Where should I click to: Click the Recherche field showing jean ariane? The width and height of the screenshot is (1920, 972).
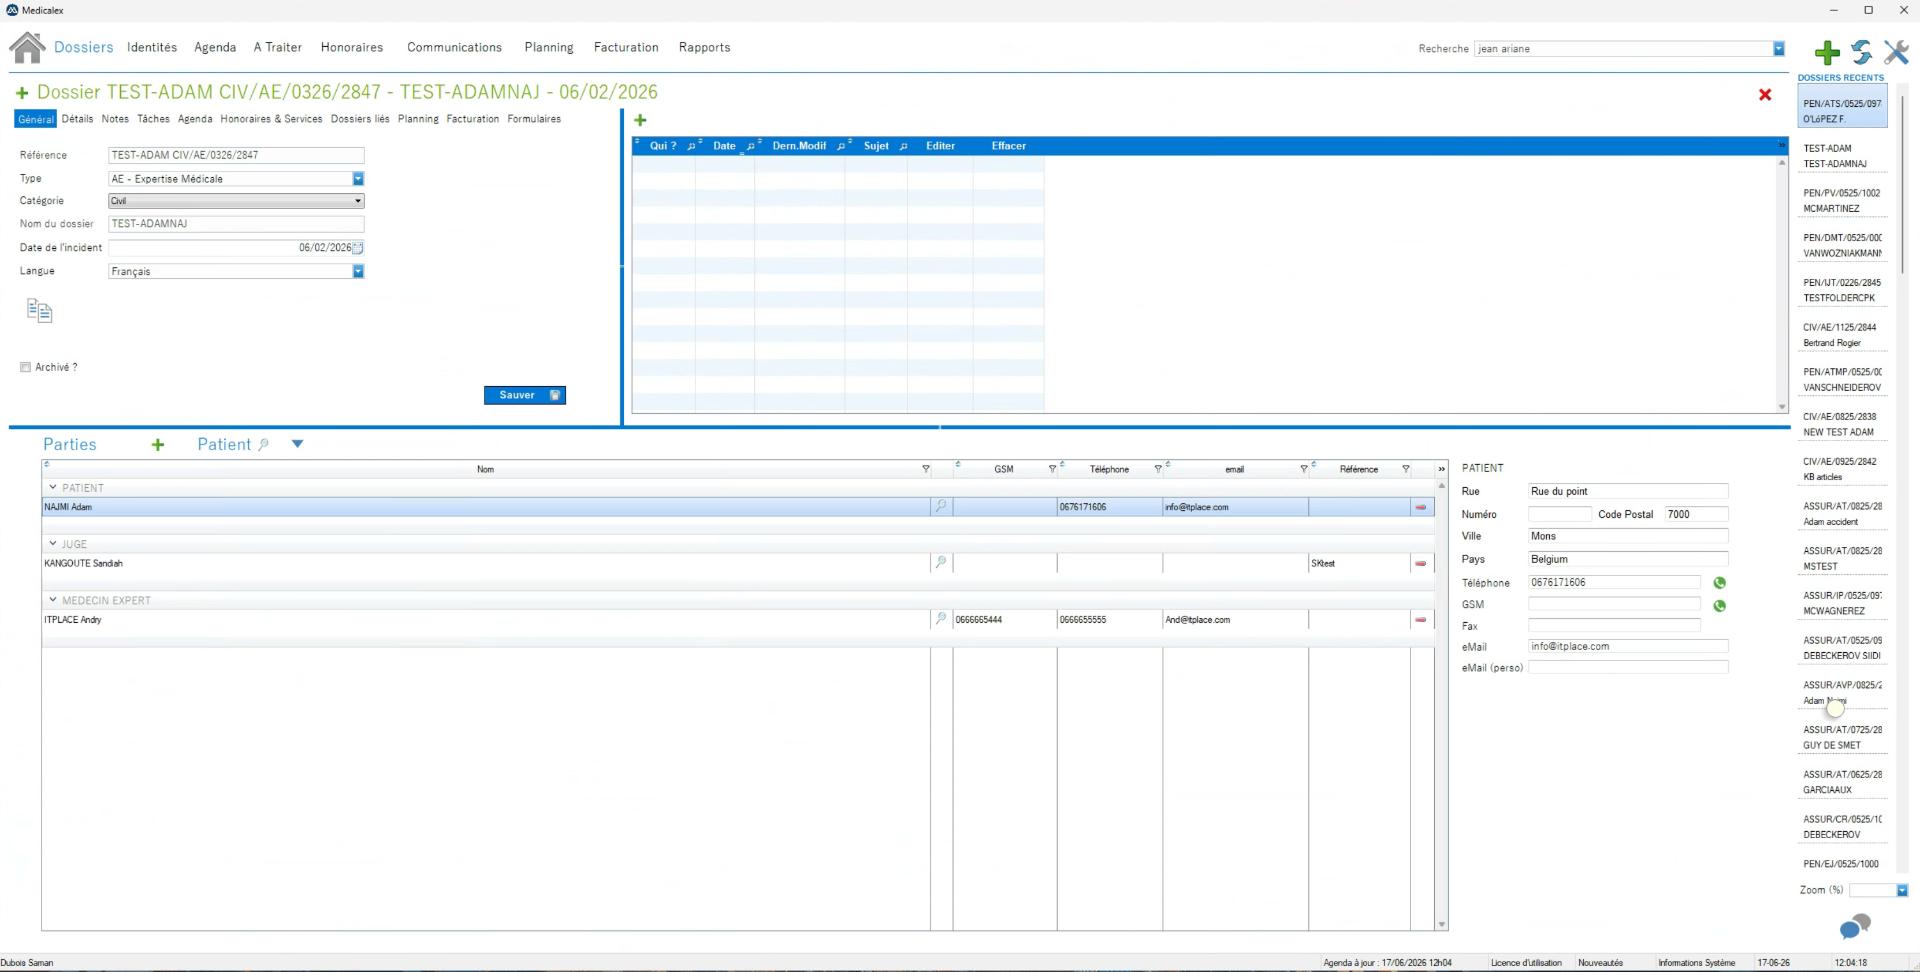pos(1622,49)
